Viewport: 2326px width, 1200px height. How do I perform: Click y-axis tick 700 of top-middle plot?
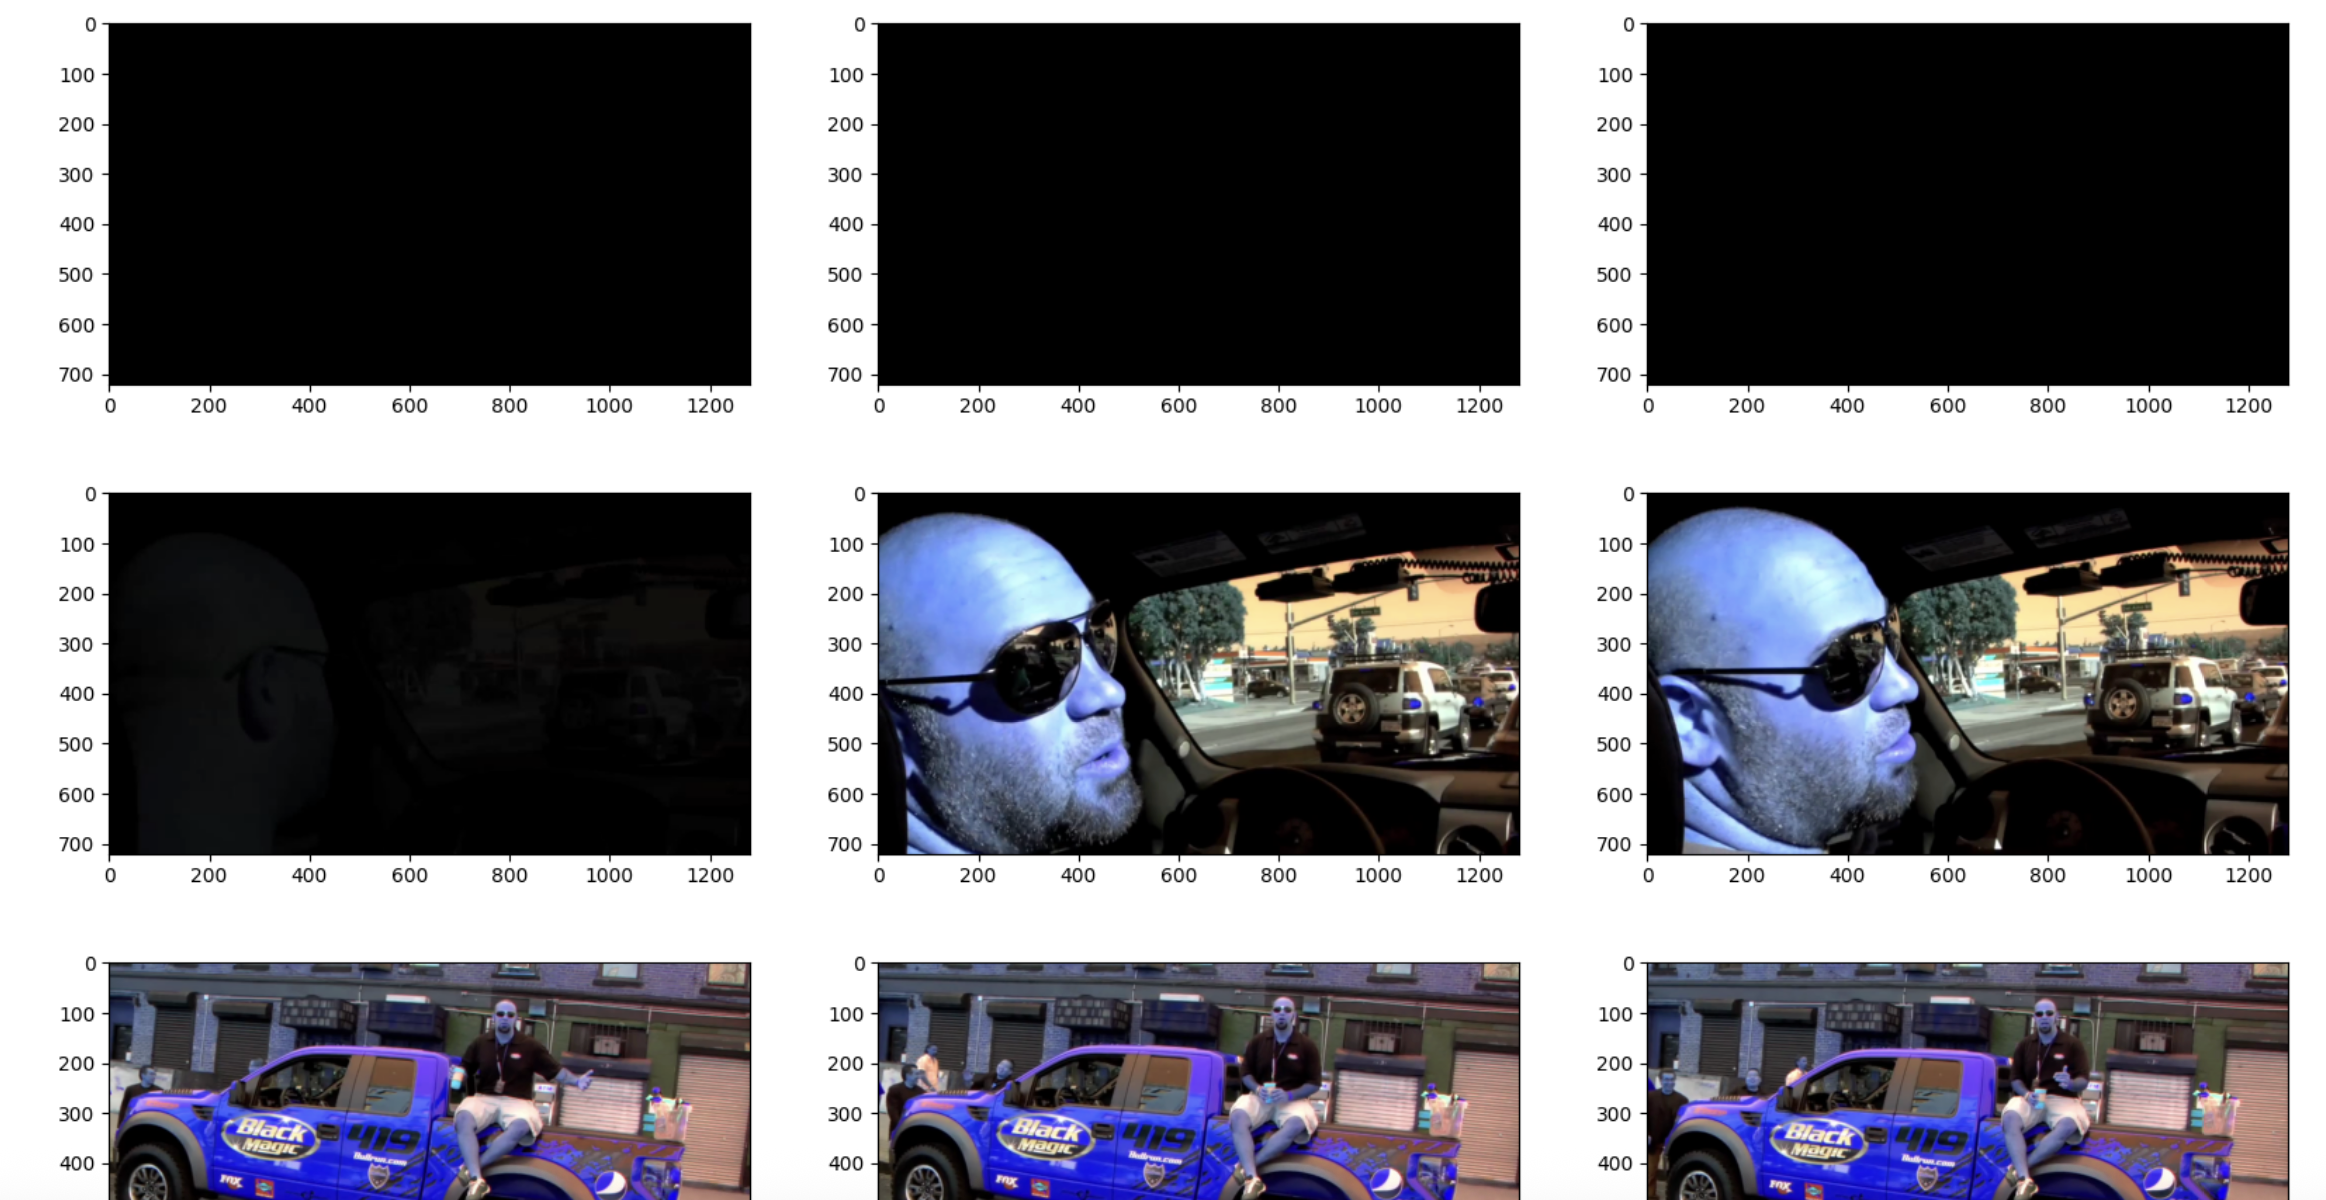click(x=845, y=375)
